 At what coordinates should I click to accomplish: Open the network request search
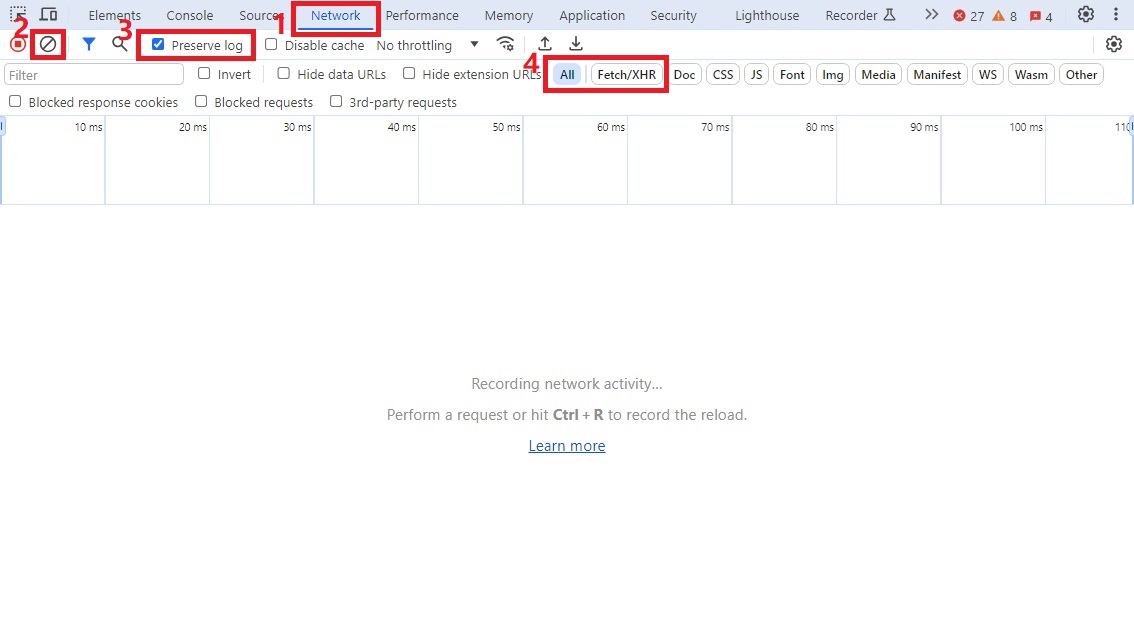click(x=120, y=44)
